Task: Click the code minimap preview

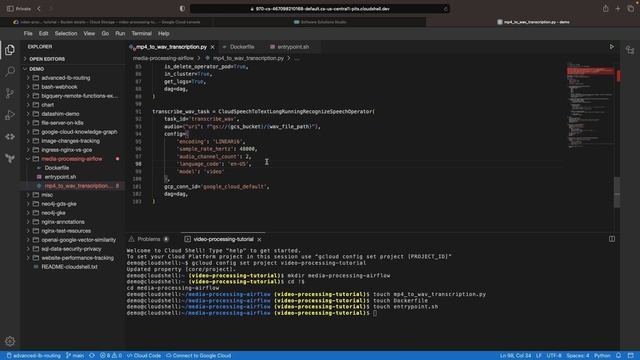Action: tap(590, 106)
